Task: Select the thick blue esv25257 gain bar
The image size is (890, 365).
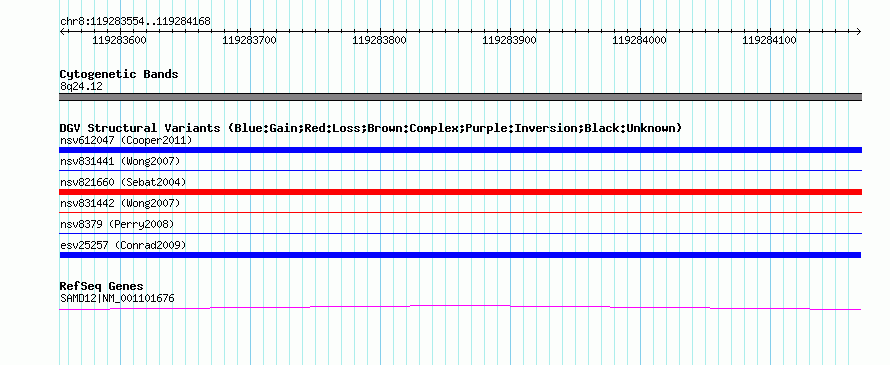Action: click(460, 255)
